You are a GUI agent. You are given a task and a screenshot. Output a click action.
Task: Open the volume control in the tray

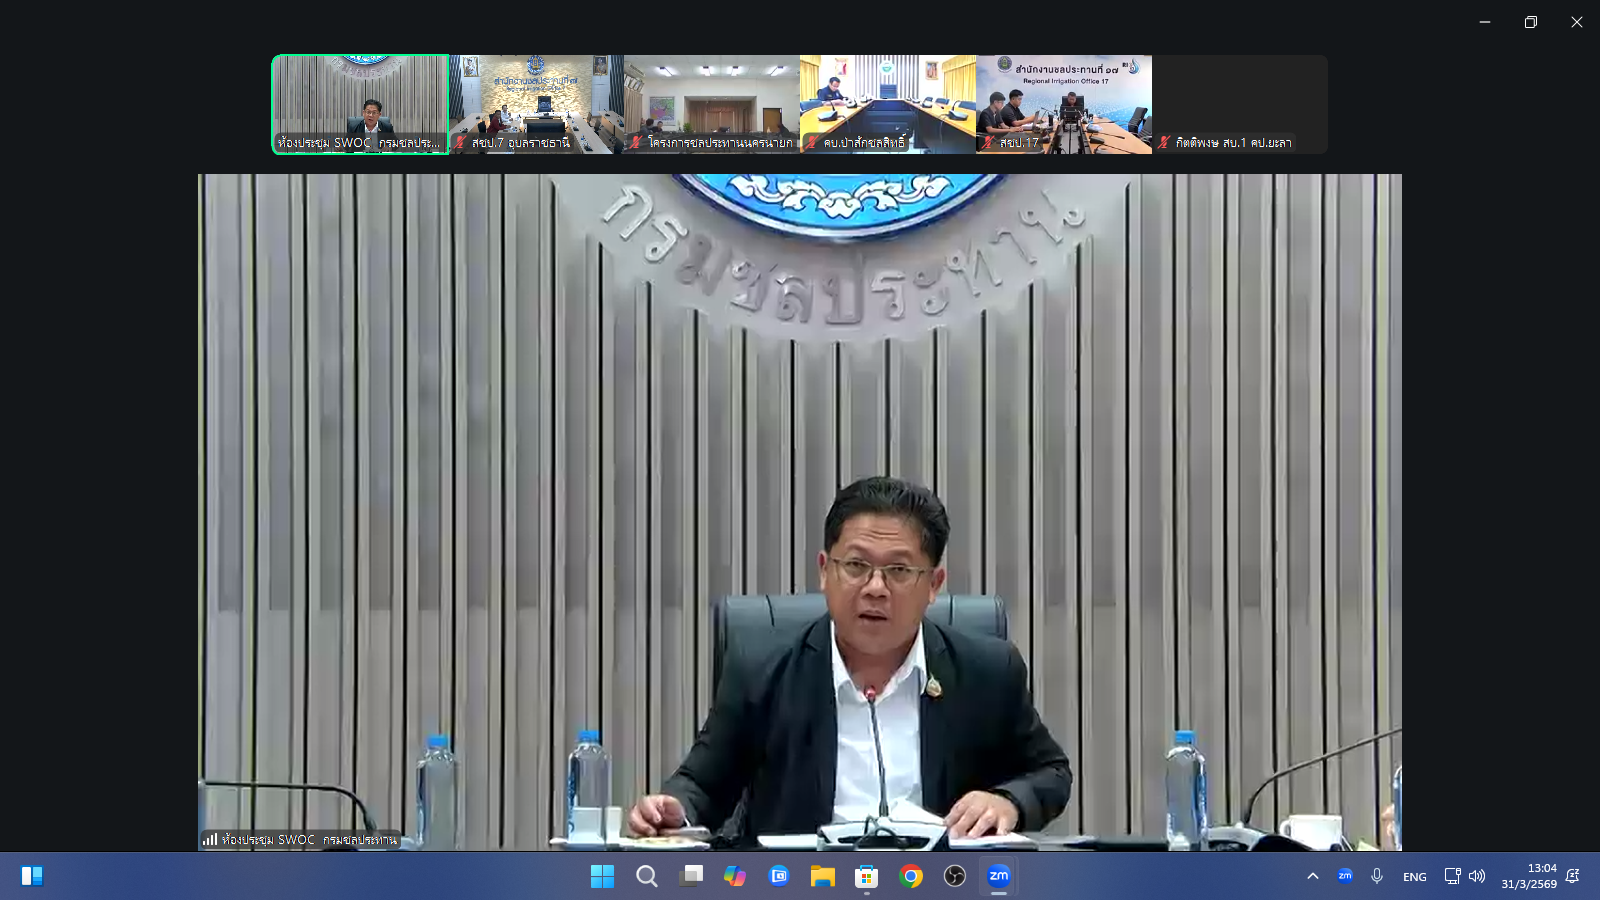(x=1477, y=876)
